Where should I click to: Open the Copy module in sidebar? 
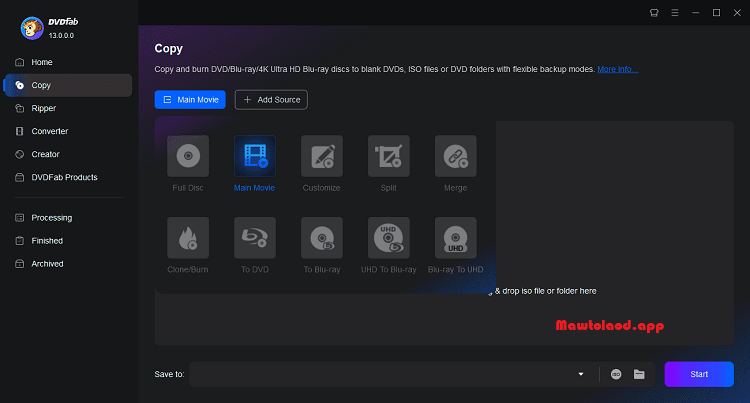pyautogui.click(x=67, y=85)
